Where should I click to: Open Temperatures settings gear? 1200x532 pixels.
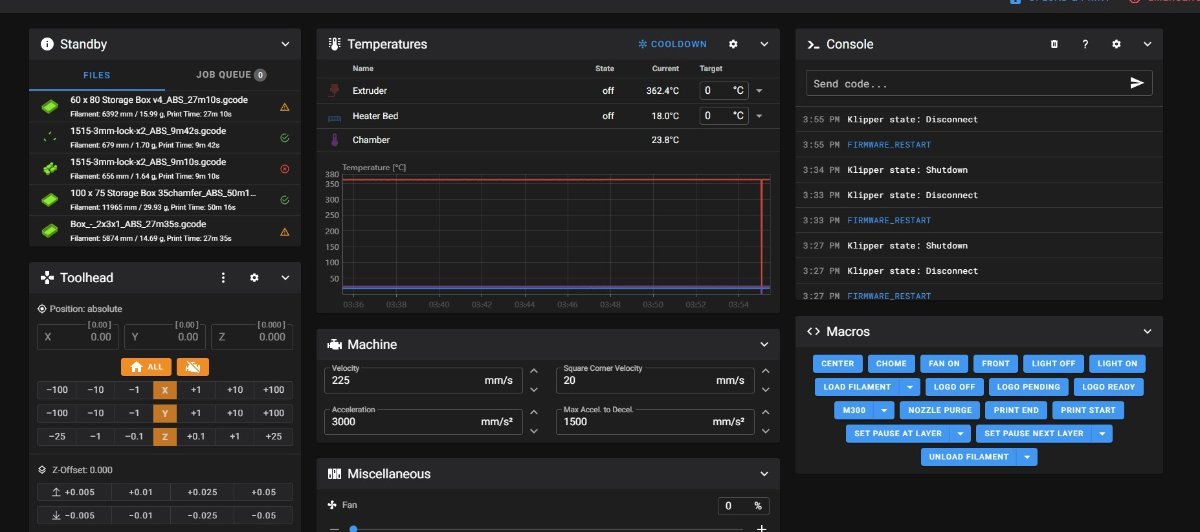tap(733, 44)
